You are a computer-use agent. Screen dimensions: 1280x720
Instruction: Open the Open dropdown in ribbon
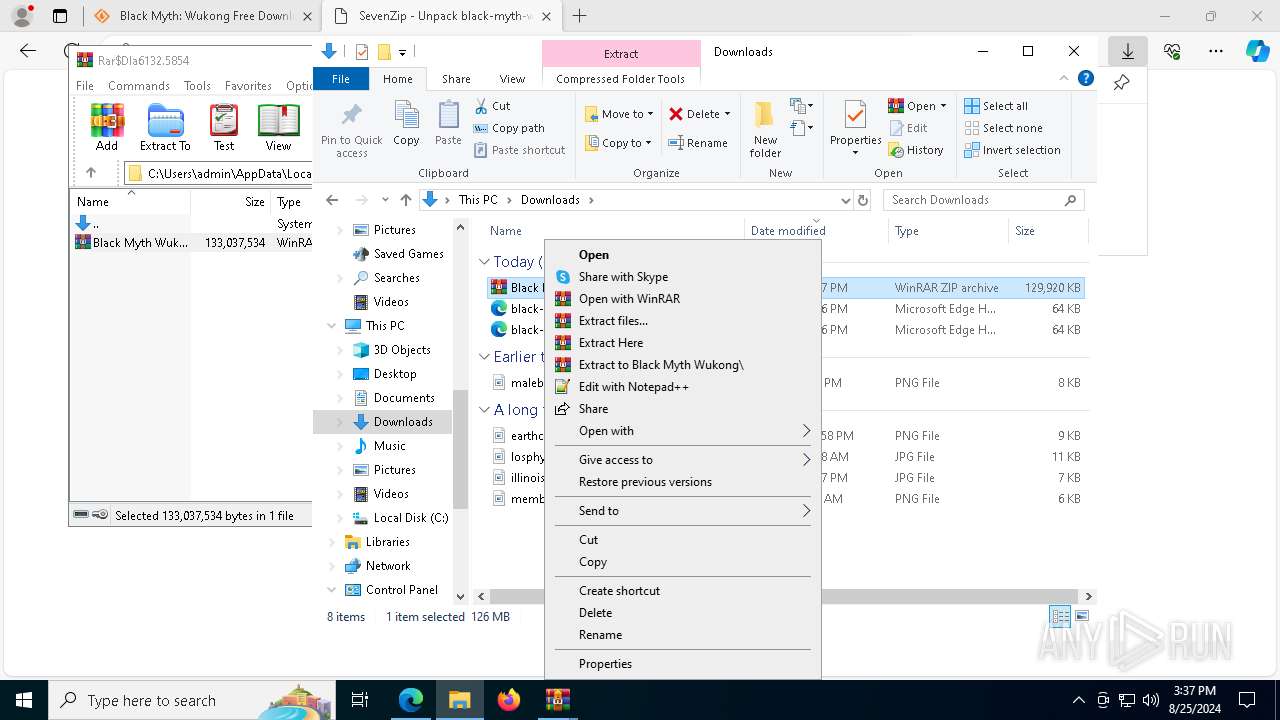click(917, 106)
